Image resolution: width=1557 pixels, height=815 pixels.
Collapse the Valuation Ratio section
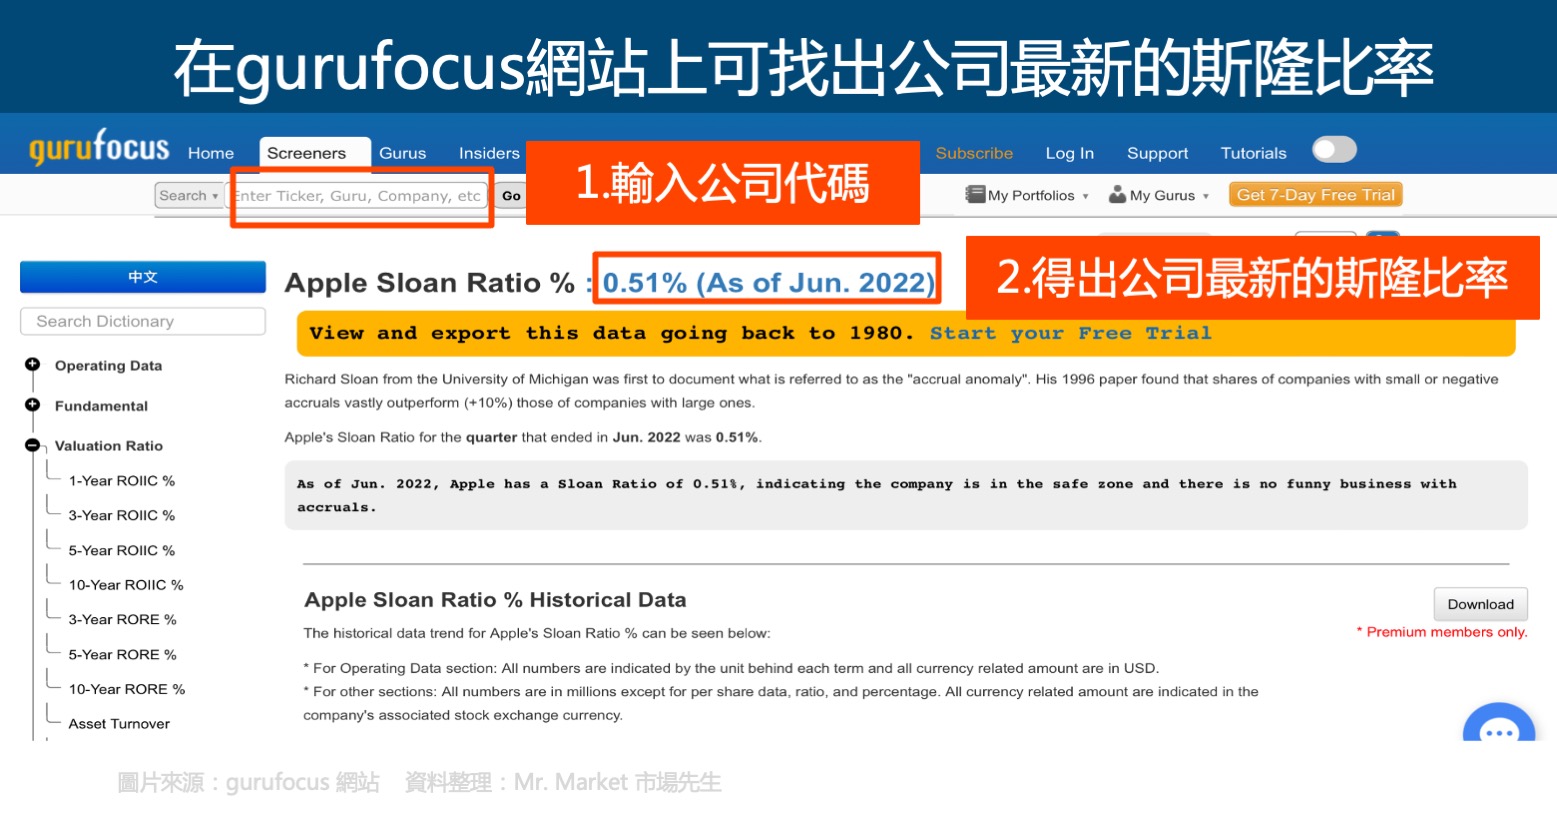point(33,445)
